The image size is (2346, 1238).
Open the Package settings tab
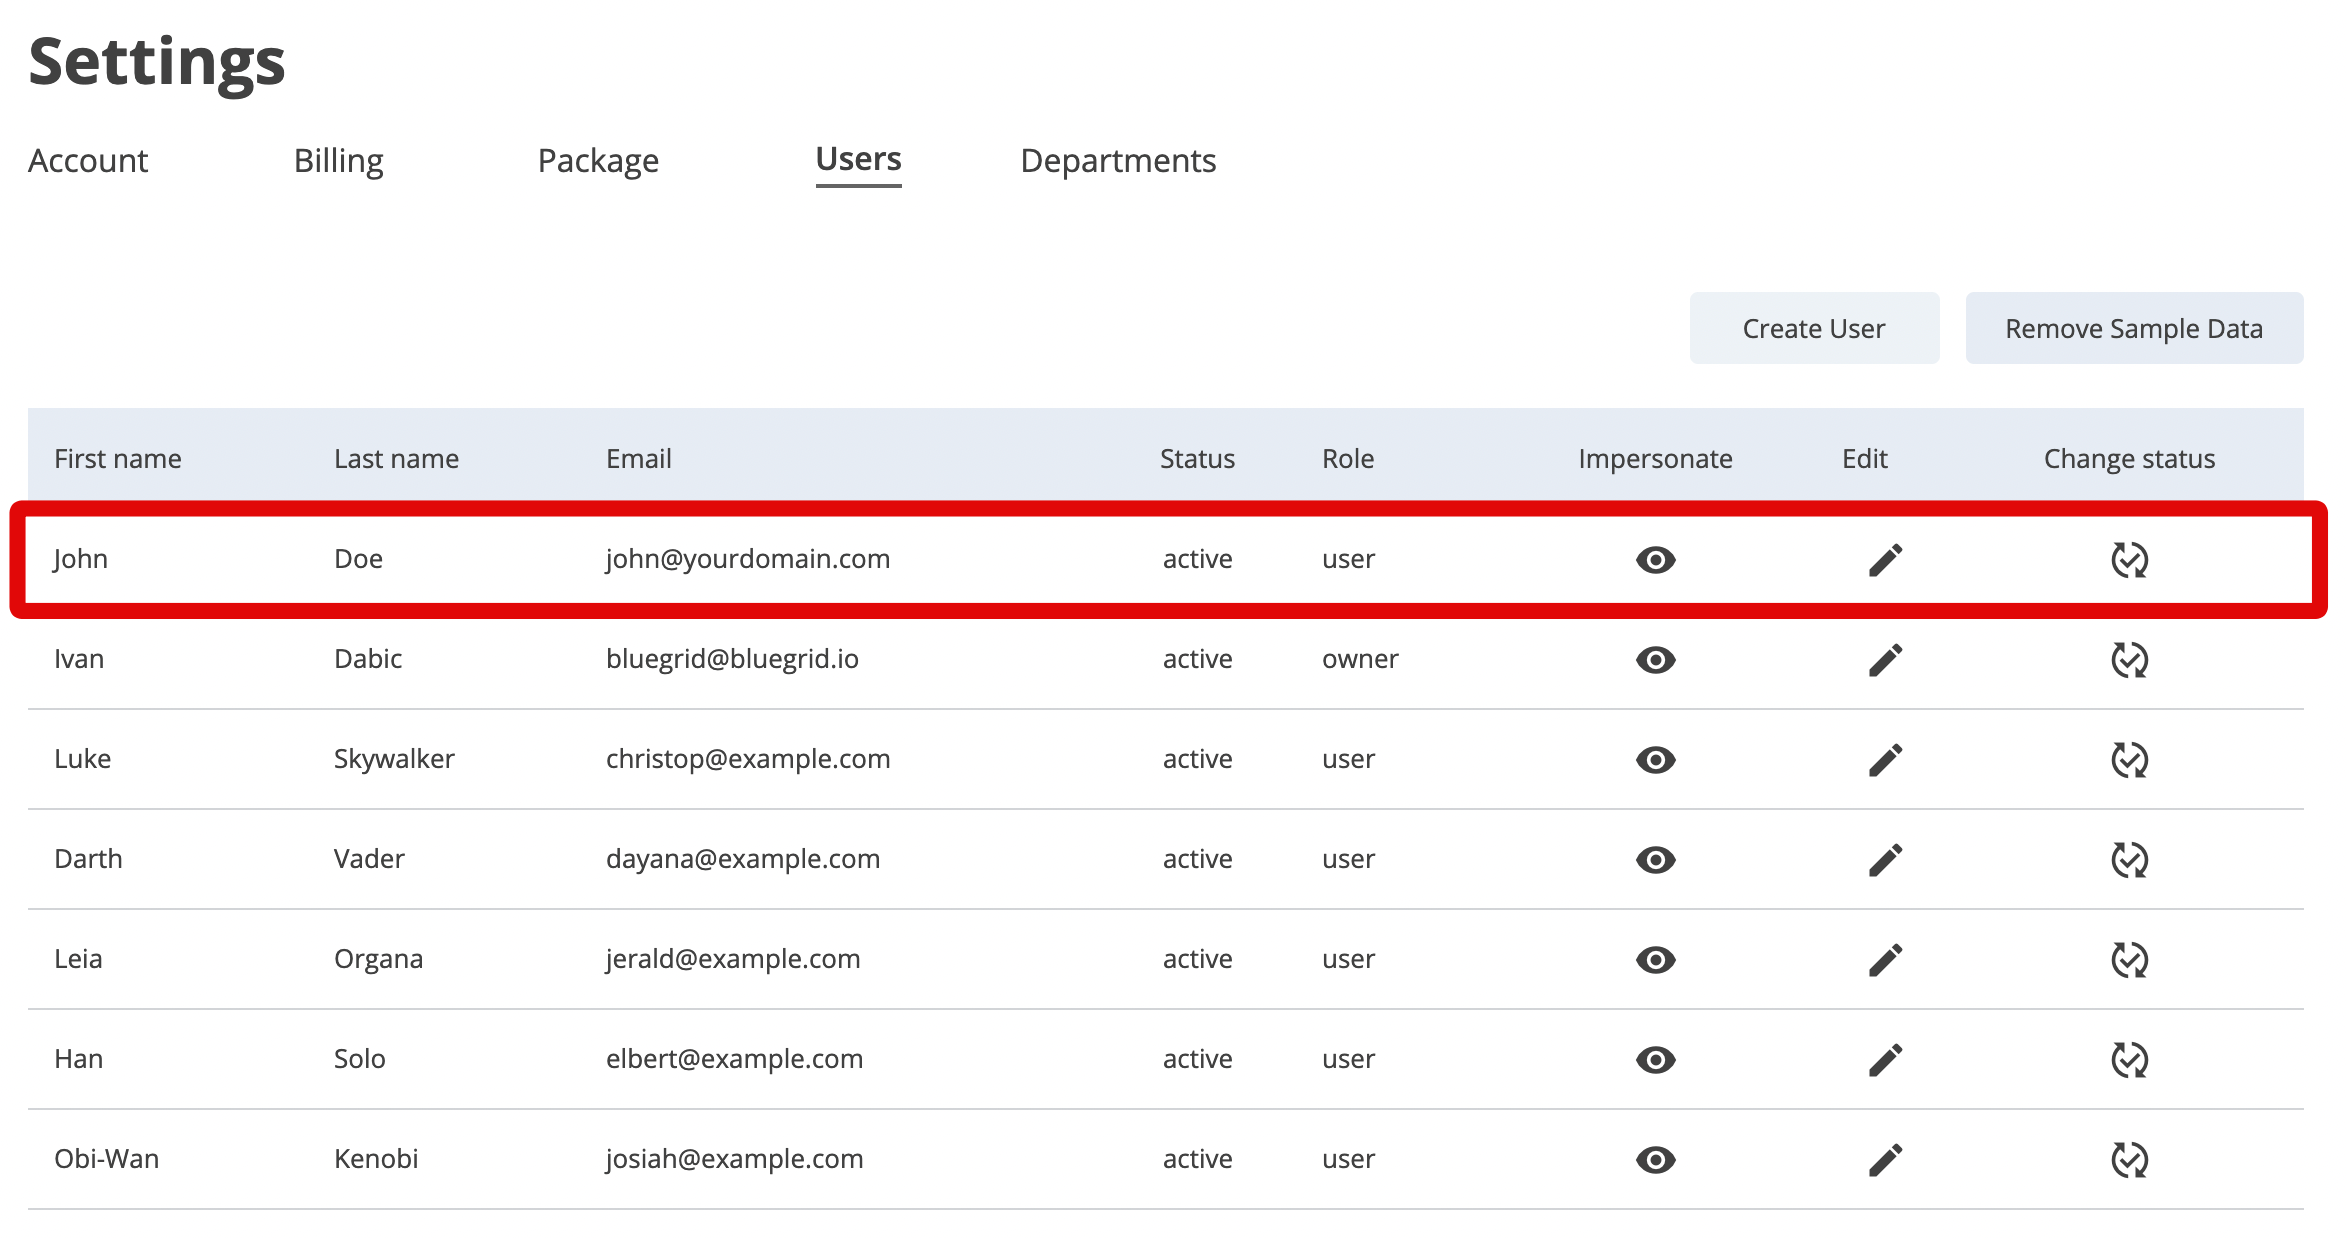pyautogui.click(x=598, y=161)
